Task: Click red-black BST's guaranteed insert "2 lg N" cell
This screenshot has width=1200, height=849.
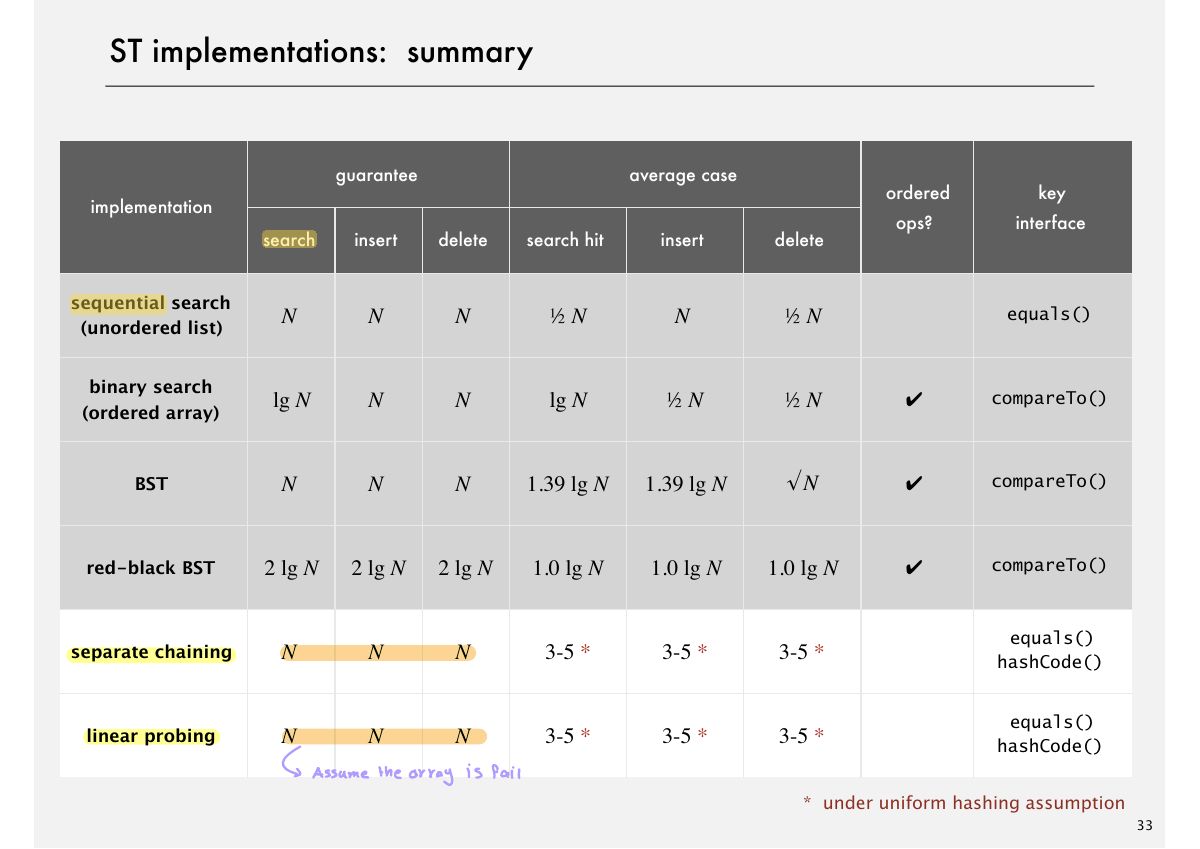Action: [x=378, y=569]
